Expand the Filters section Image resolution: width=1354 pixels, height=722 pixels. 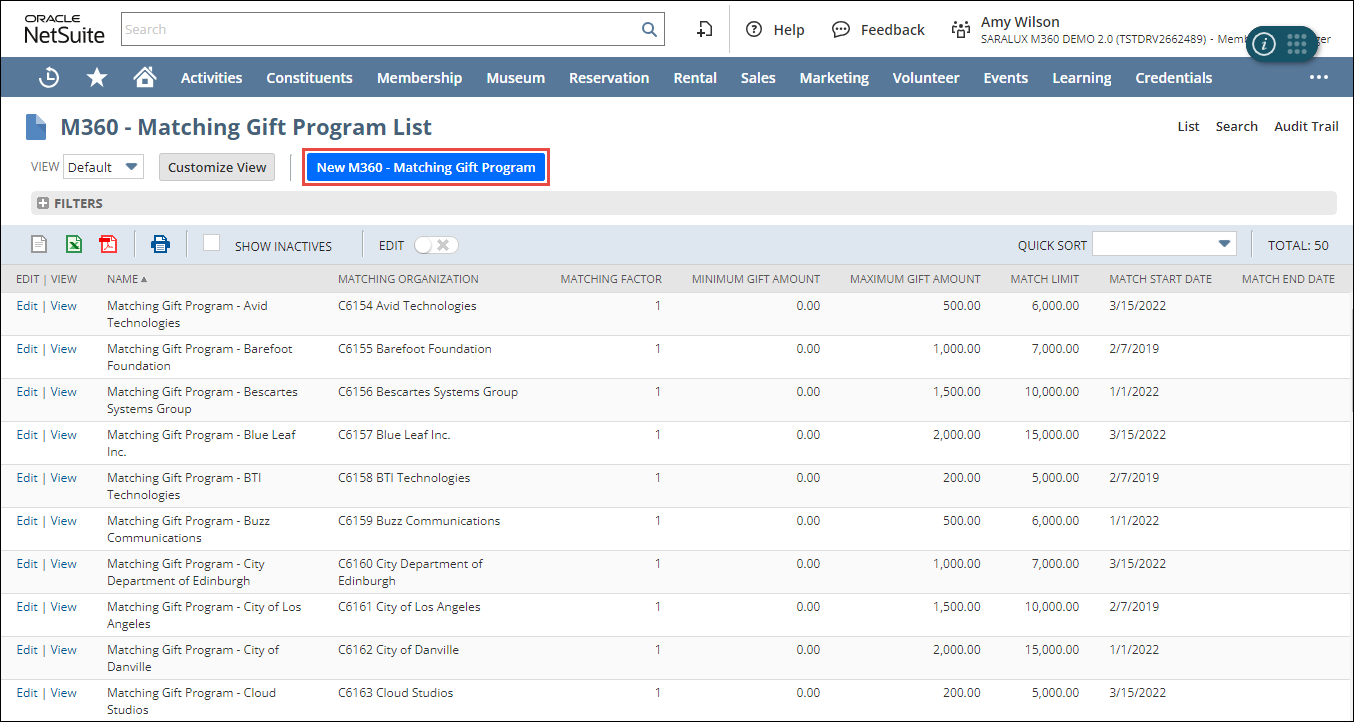43,203
